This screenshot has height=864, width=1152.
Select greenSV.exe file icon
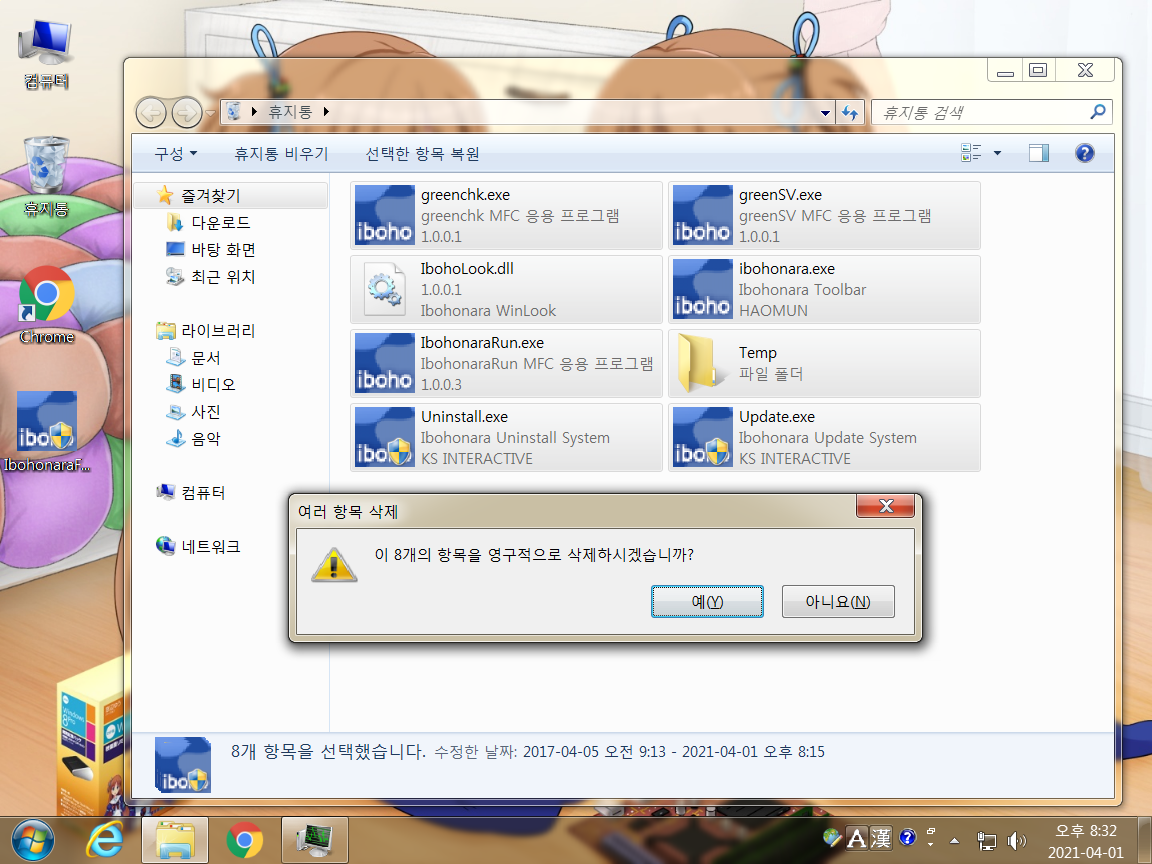[702, 215]
